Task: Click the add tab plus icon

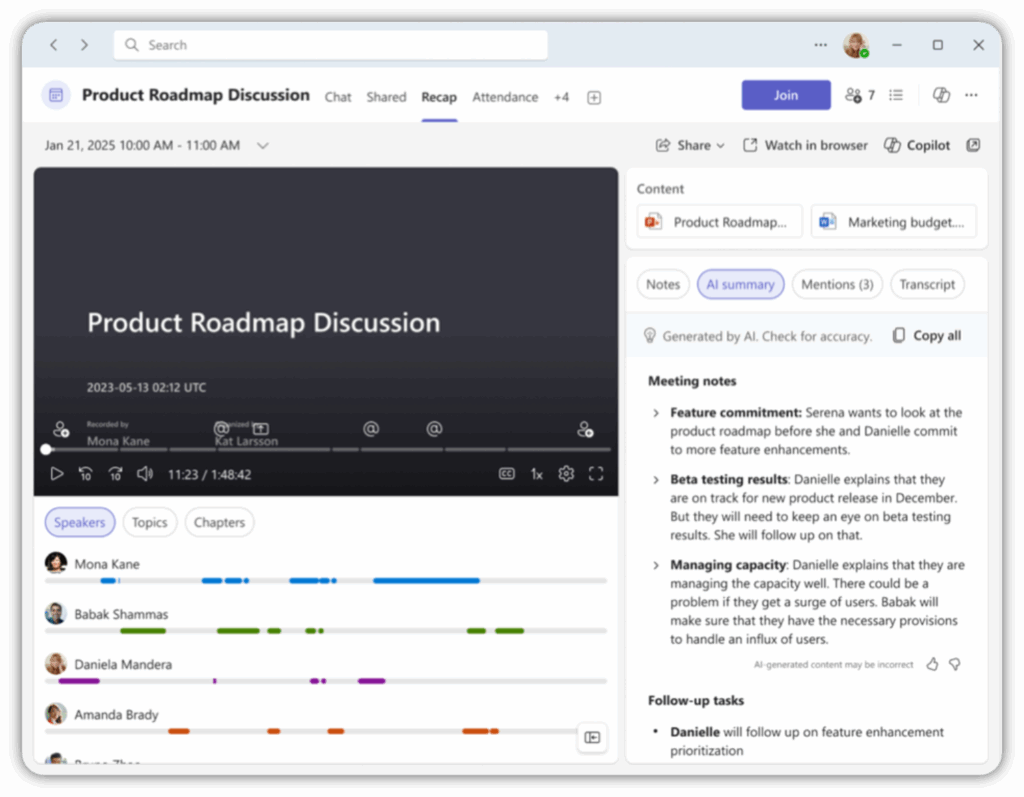Action: (594, 97)
